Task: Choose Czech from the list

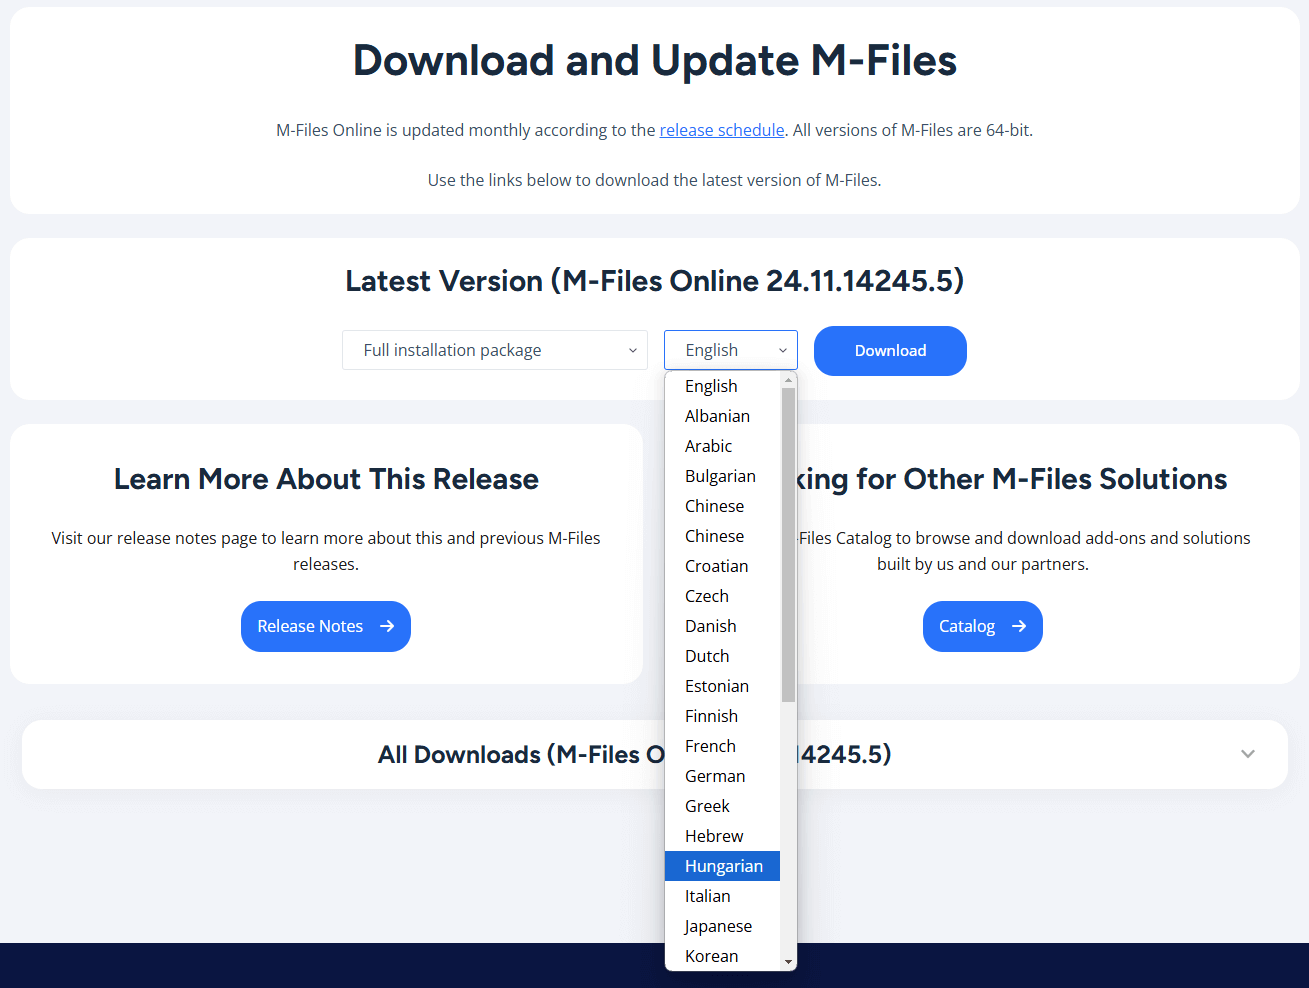Action: point(722,596)
